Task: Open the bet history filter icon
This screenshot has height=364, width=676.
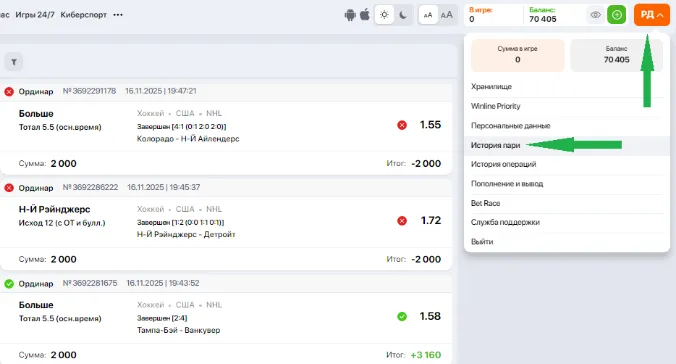Action: [x=14, y=62]
